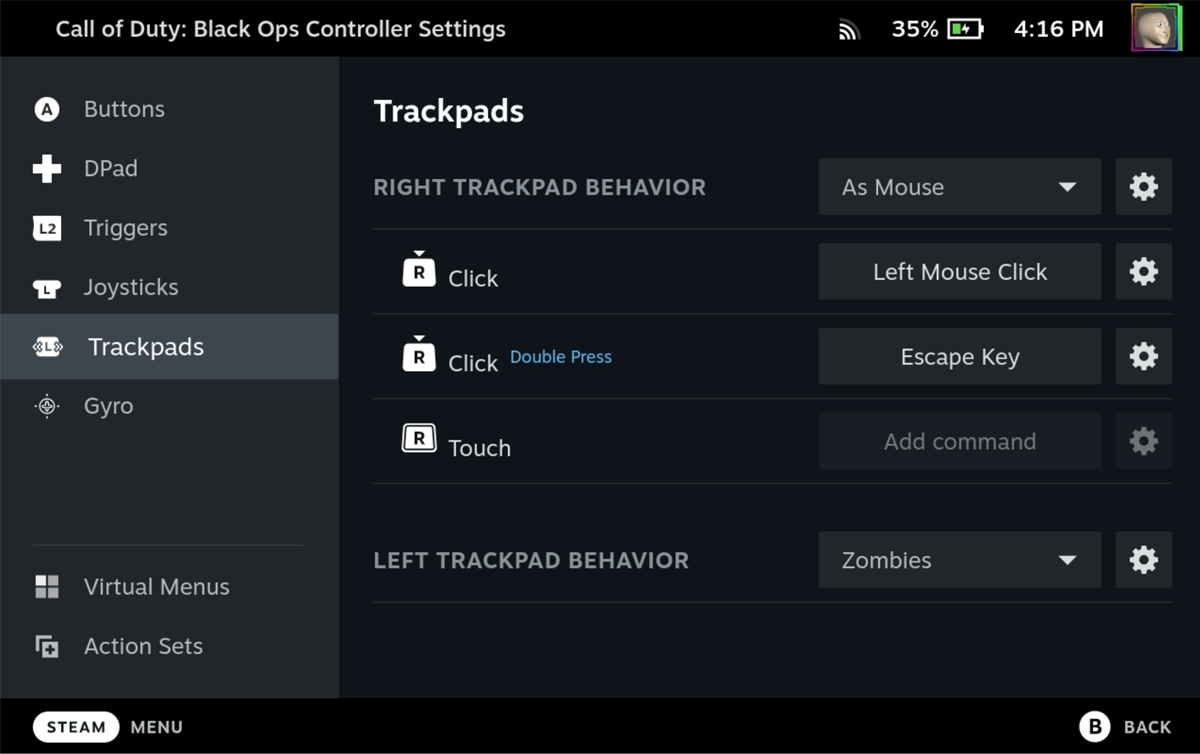
Task: Open gear settings for Escape Key binding
Action: point(1143,357)
